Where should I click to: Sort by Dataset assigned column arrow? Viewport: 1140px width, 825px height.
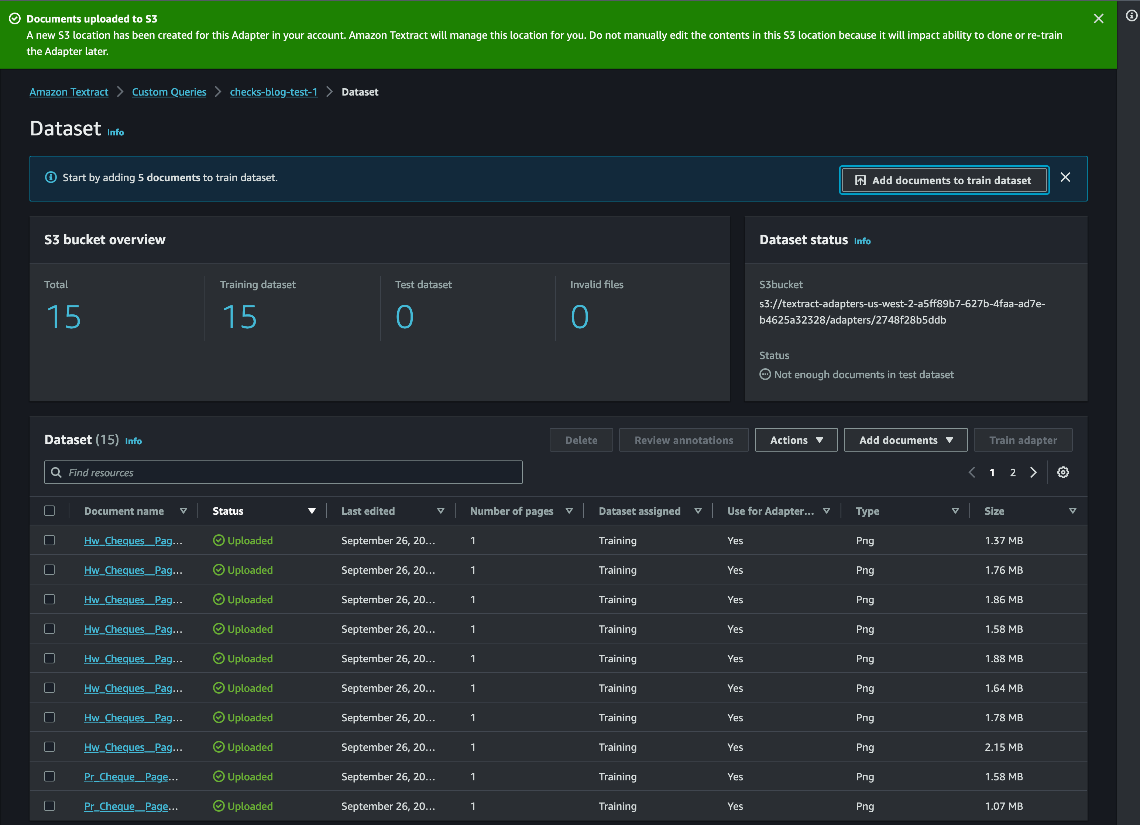[x=698, y=511]
